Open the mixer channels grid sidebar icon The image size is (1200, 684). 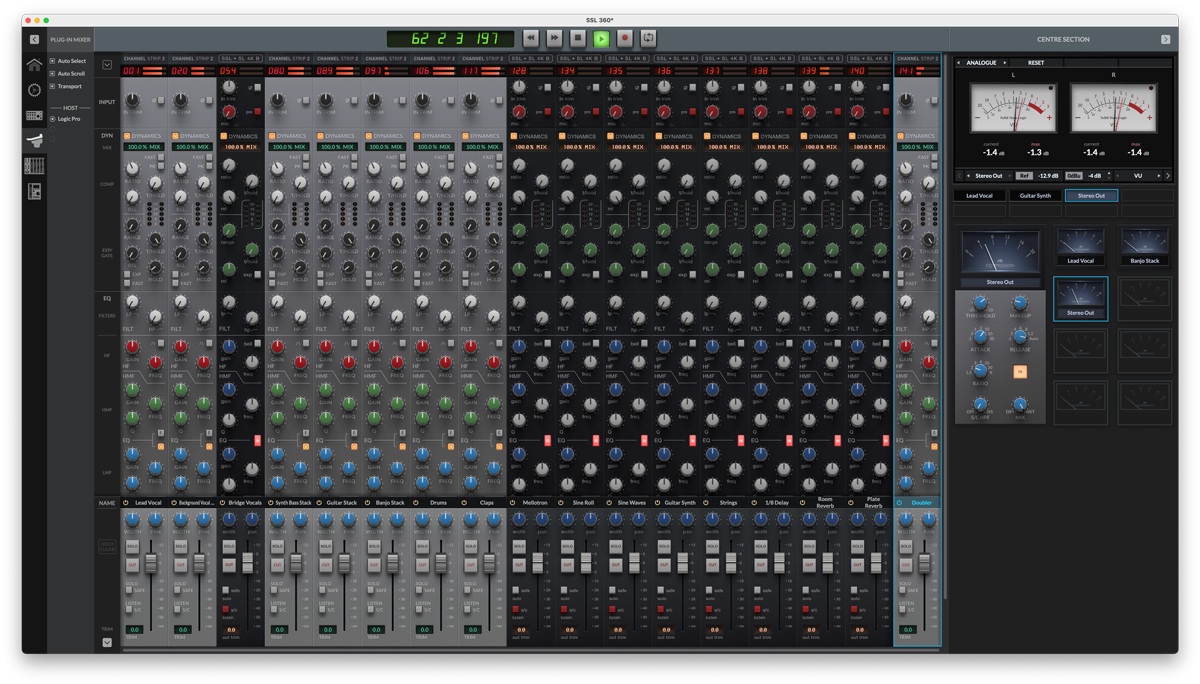[x=34, y=165]
